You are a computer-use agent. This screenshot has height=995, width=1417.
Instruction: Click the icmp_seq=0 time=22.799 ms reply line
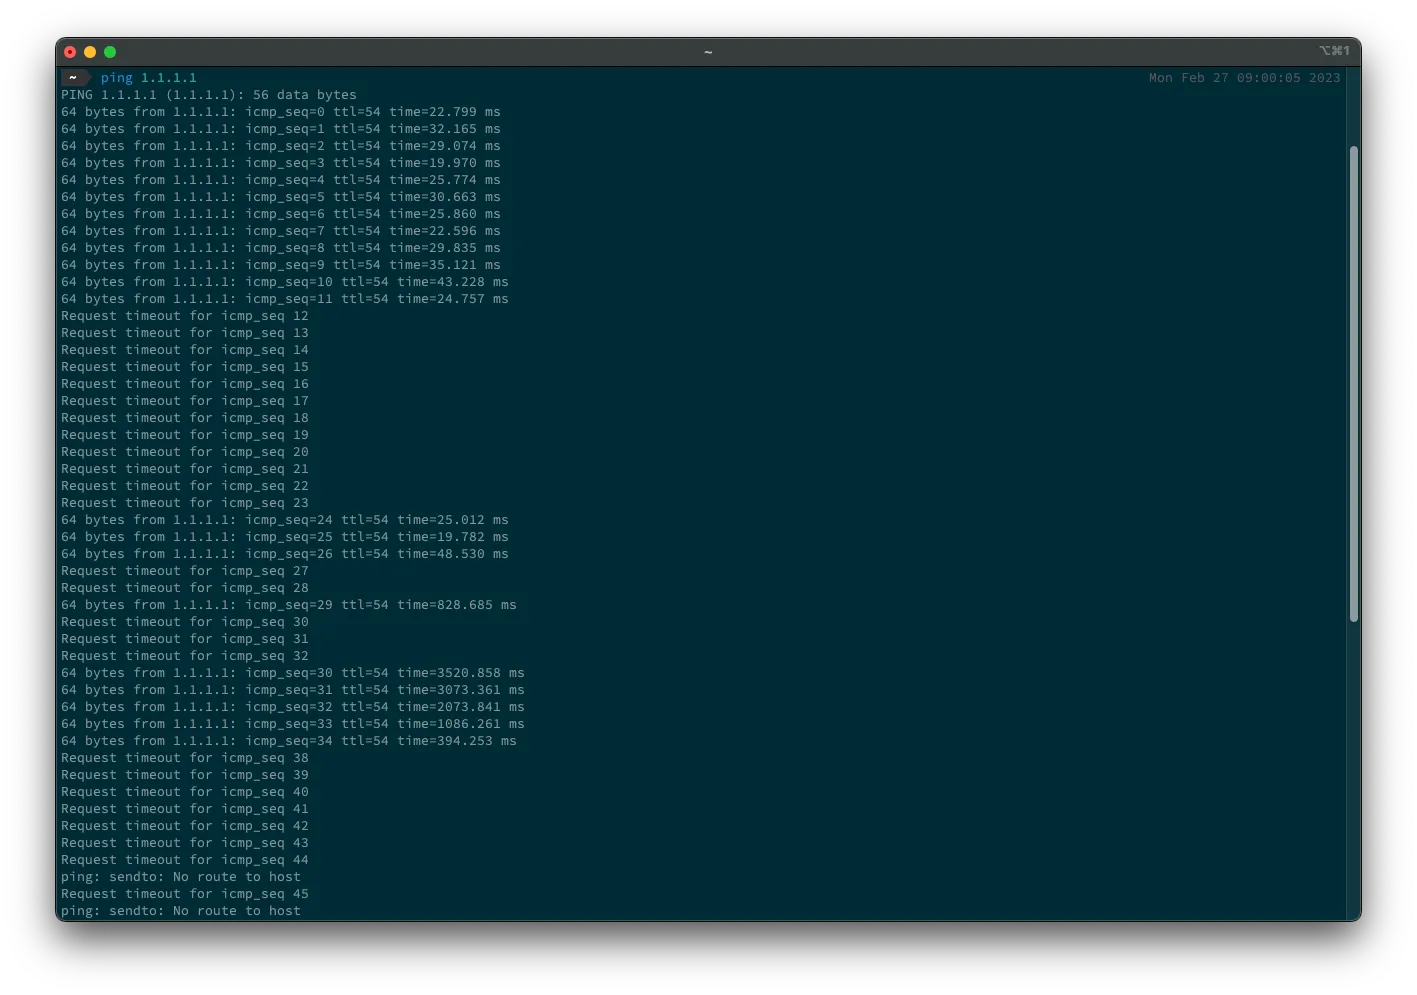click(280, 112)
